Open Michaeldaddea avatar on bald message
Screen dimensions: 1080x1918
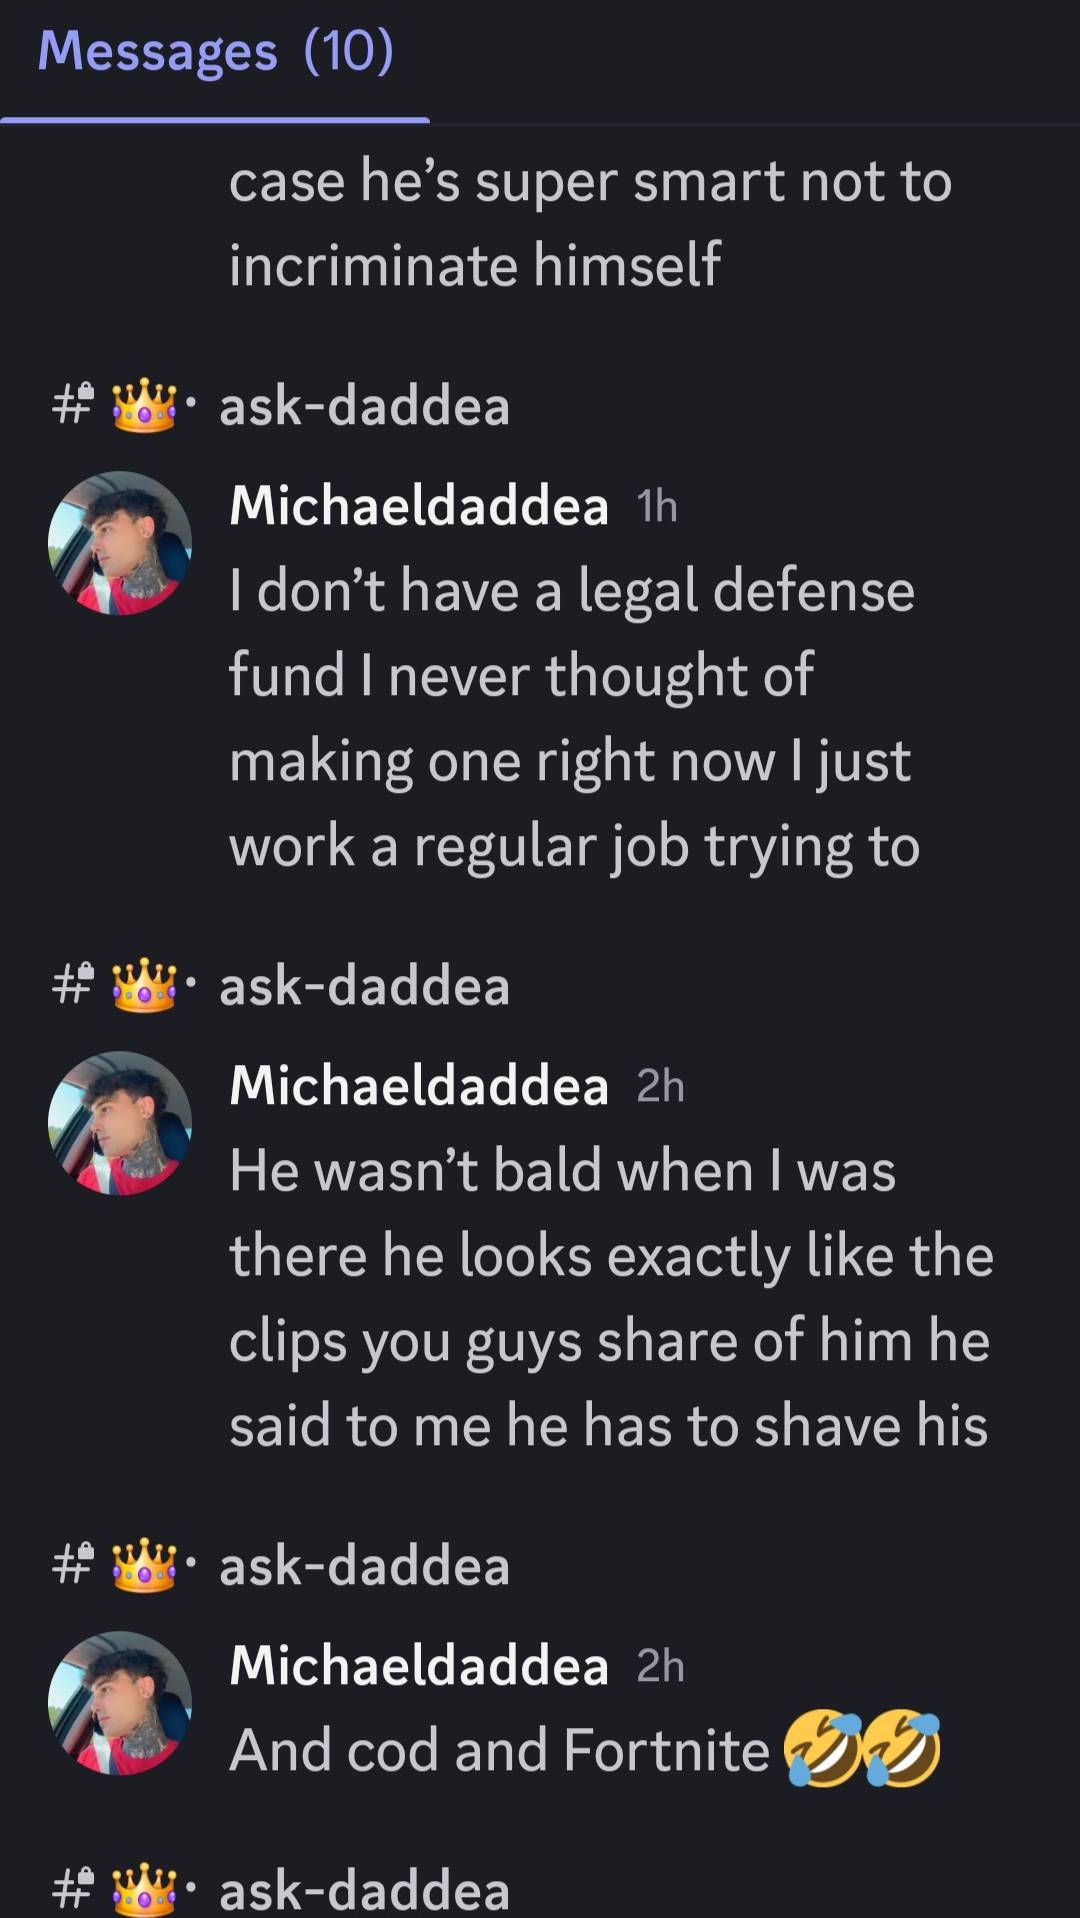pos(120,1123)
